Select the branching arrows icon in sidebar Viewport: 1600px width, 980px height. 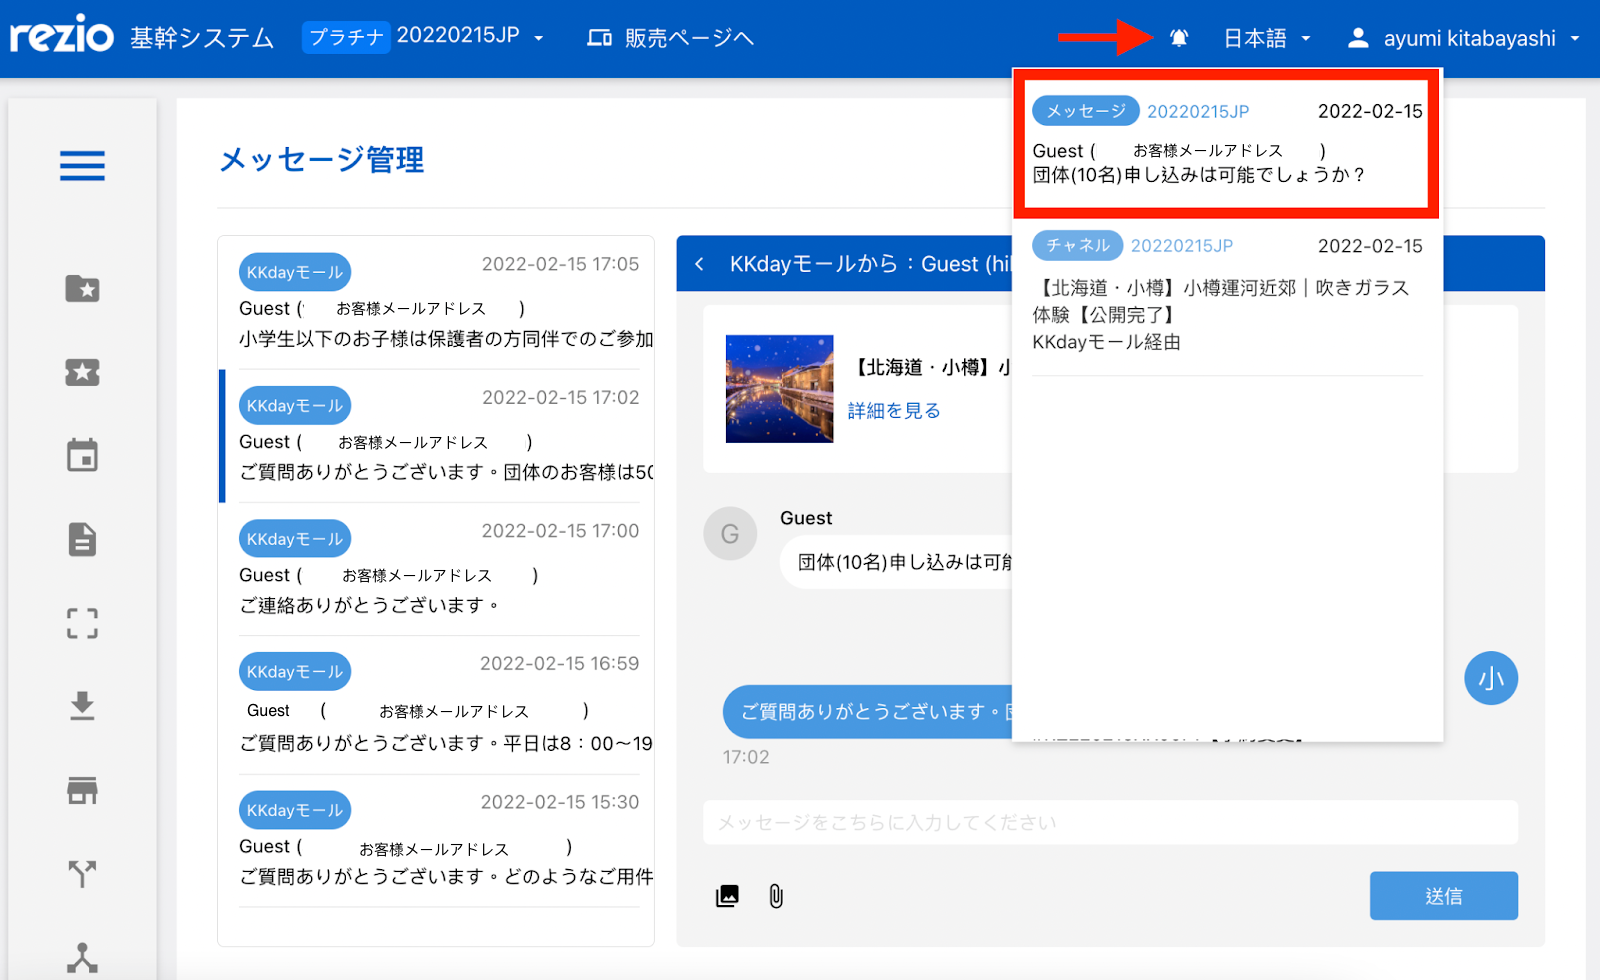(82, 873)
